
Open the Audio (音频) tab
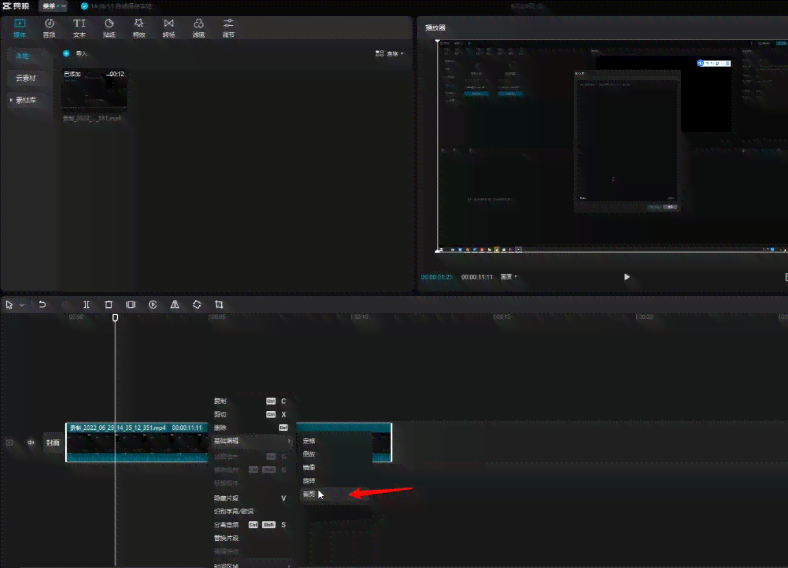[49, 28]
